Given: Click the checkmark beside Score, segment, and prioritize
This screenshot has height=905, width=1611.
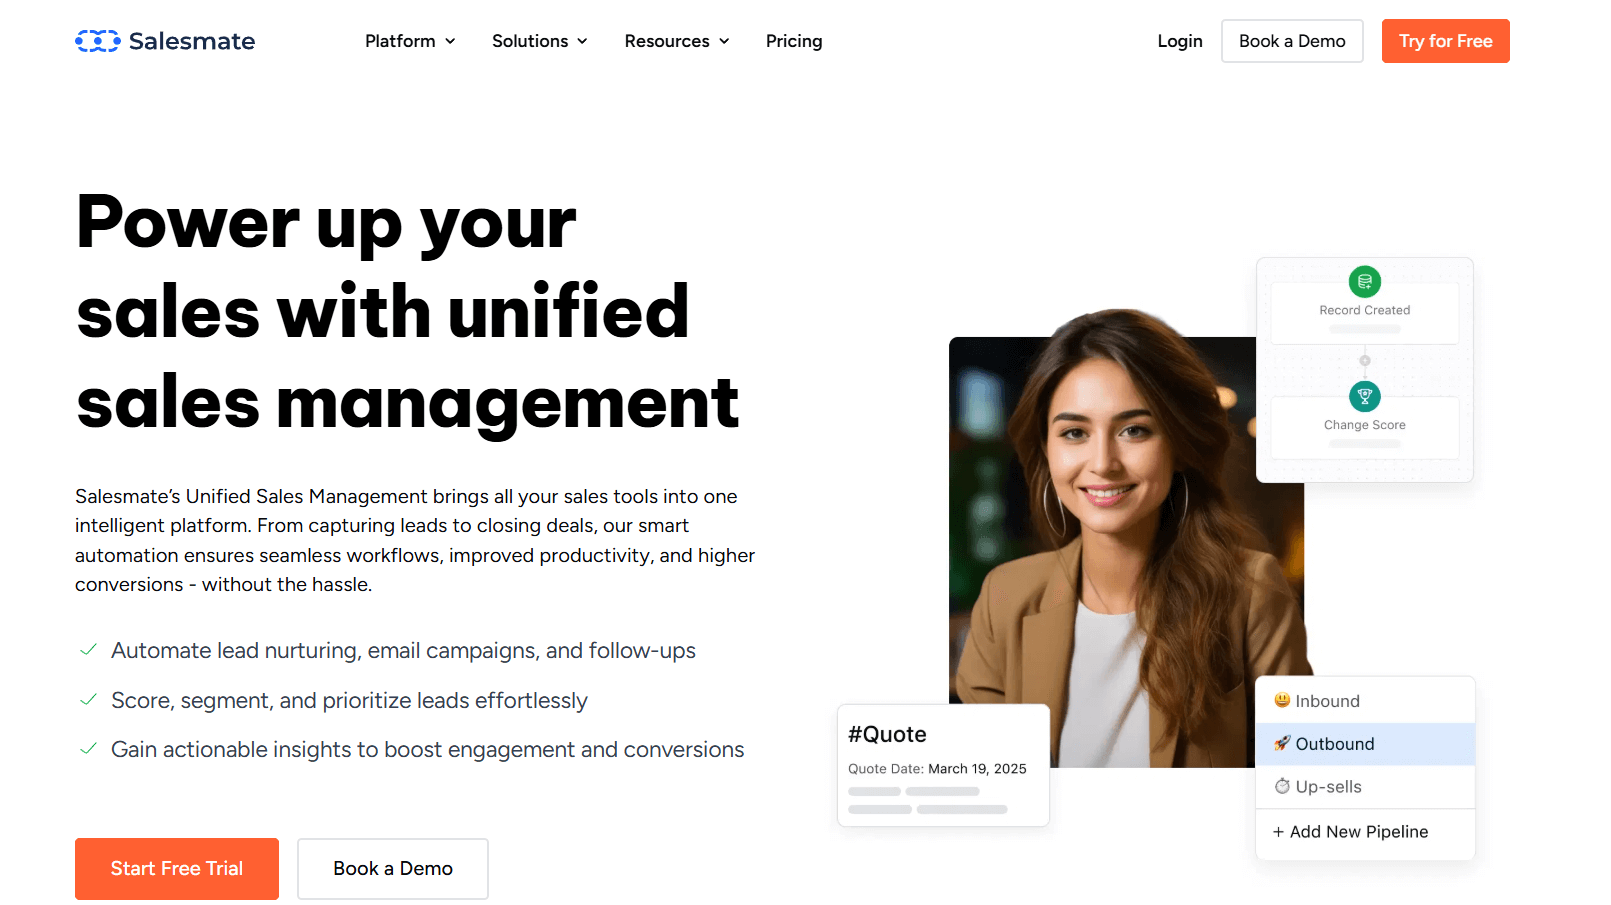Looking at the screenshot, I should [x=88, y=700].
